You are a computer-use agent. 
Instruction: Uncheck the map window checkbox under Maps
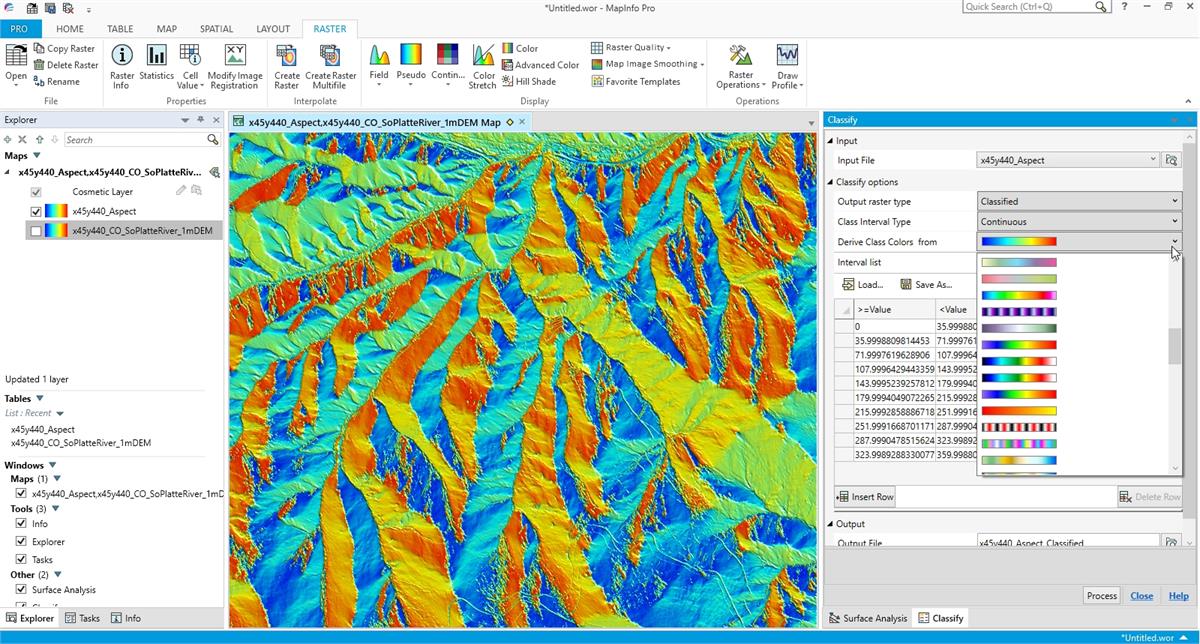point(21,494)
